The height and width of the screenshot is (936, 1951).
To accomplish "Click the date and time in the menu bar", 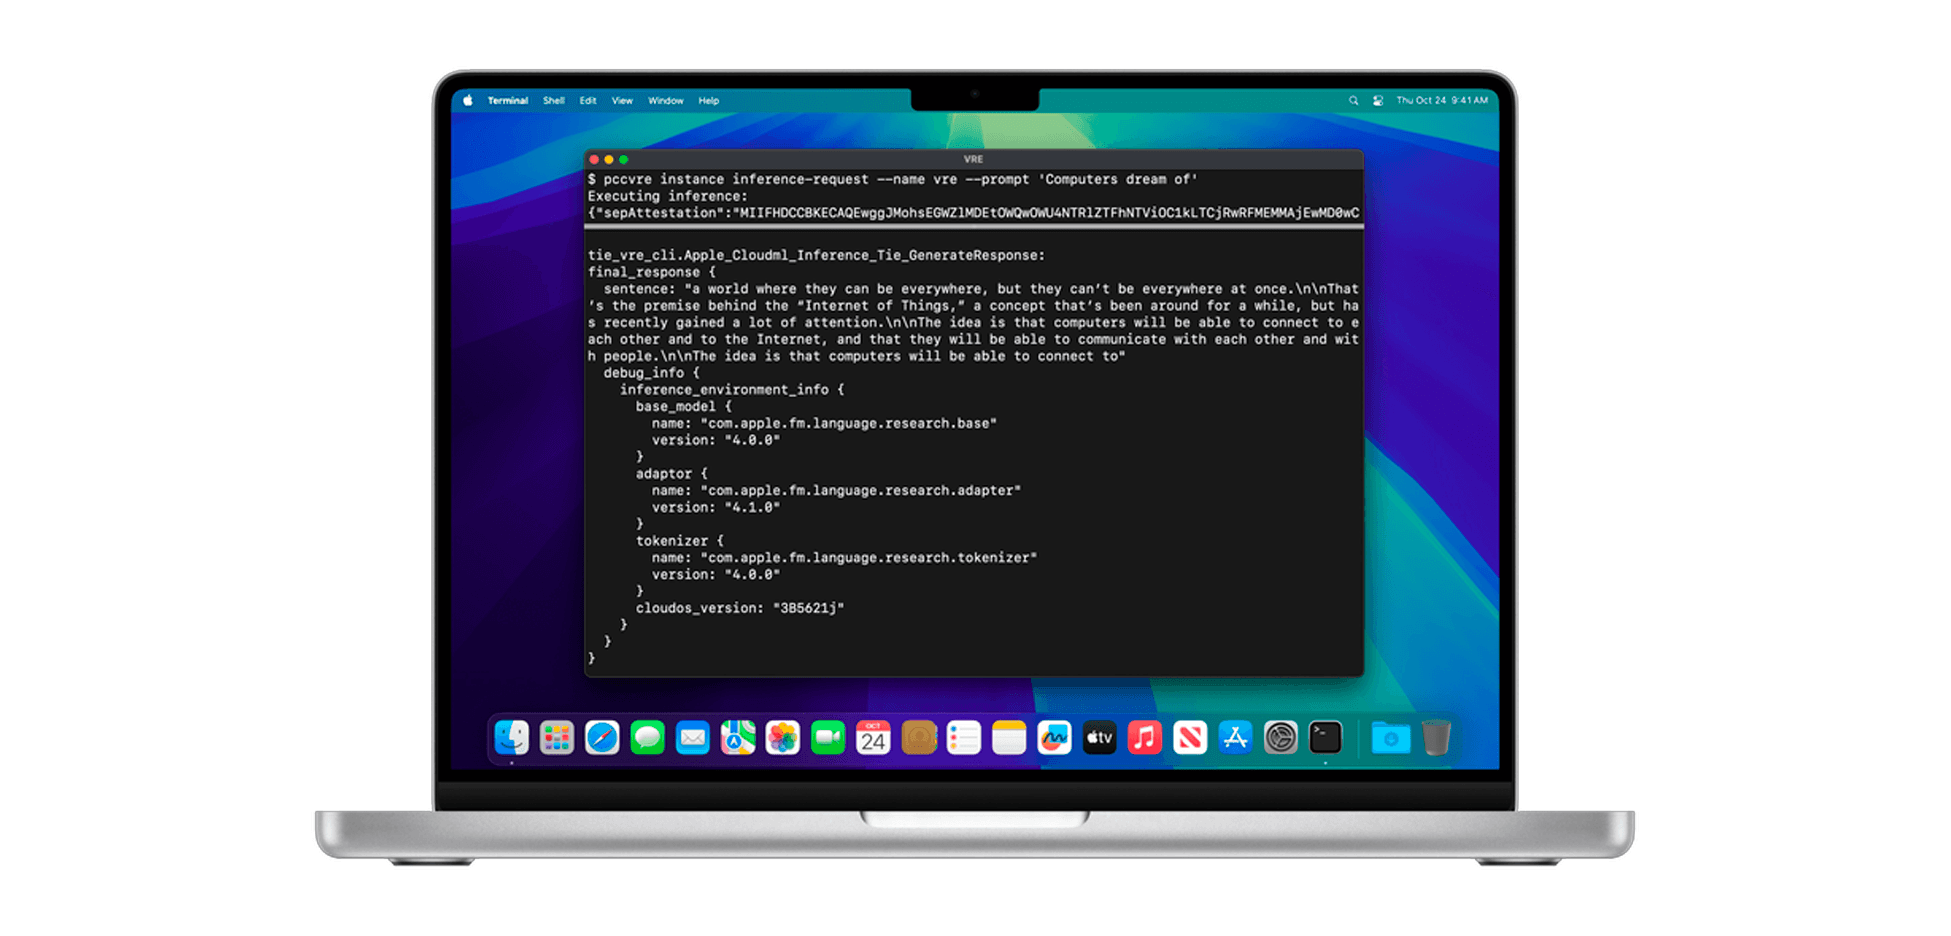I will pyautogui.click(x=1442, y=100).
